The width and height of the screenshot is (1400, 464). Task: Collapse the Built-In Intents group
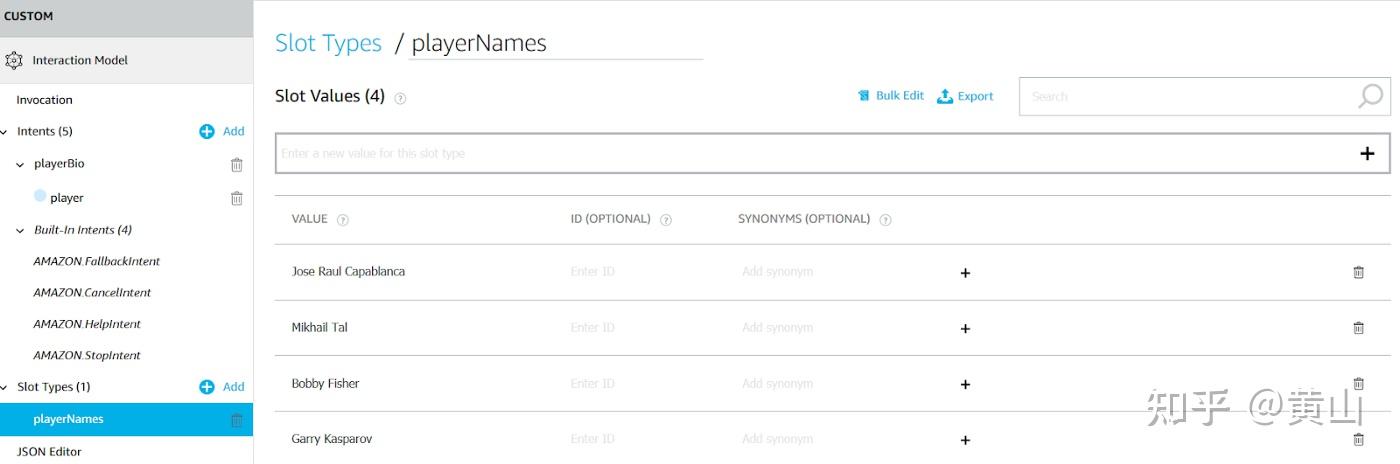(20, 230)
